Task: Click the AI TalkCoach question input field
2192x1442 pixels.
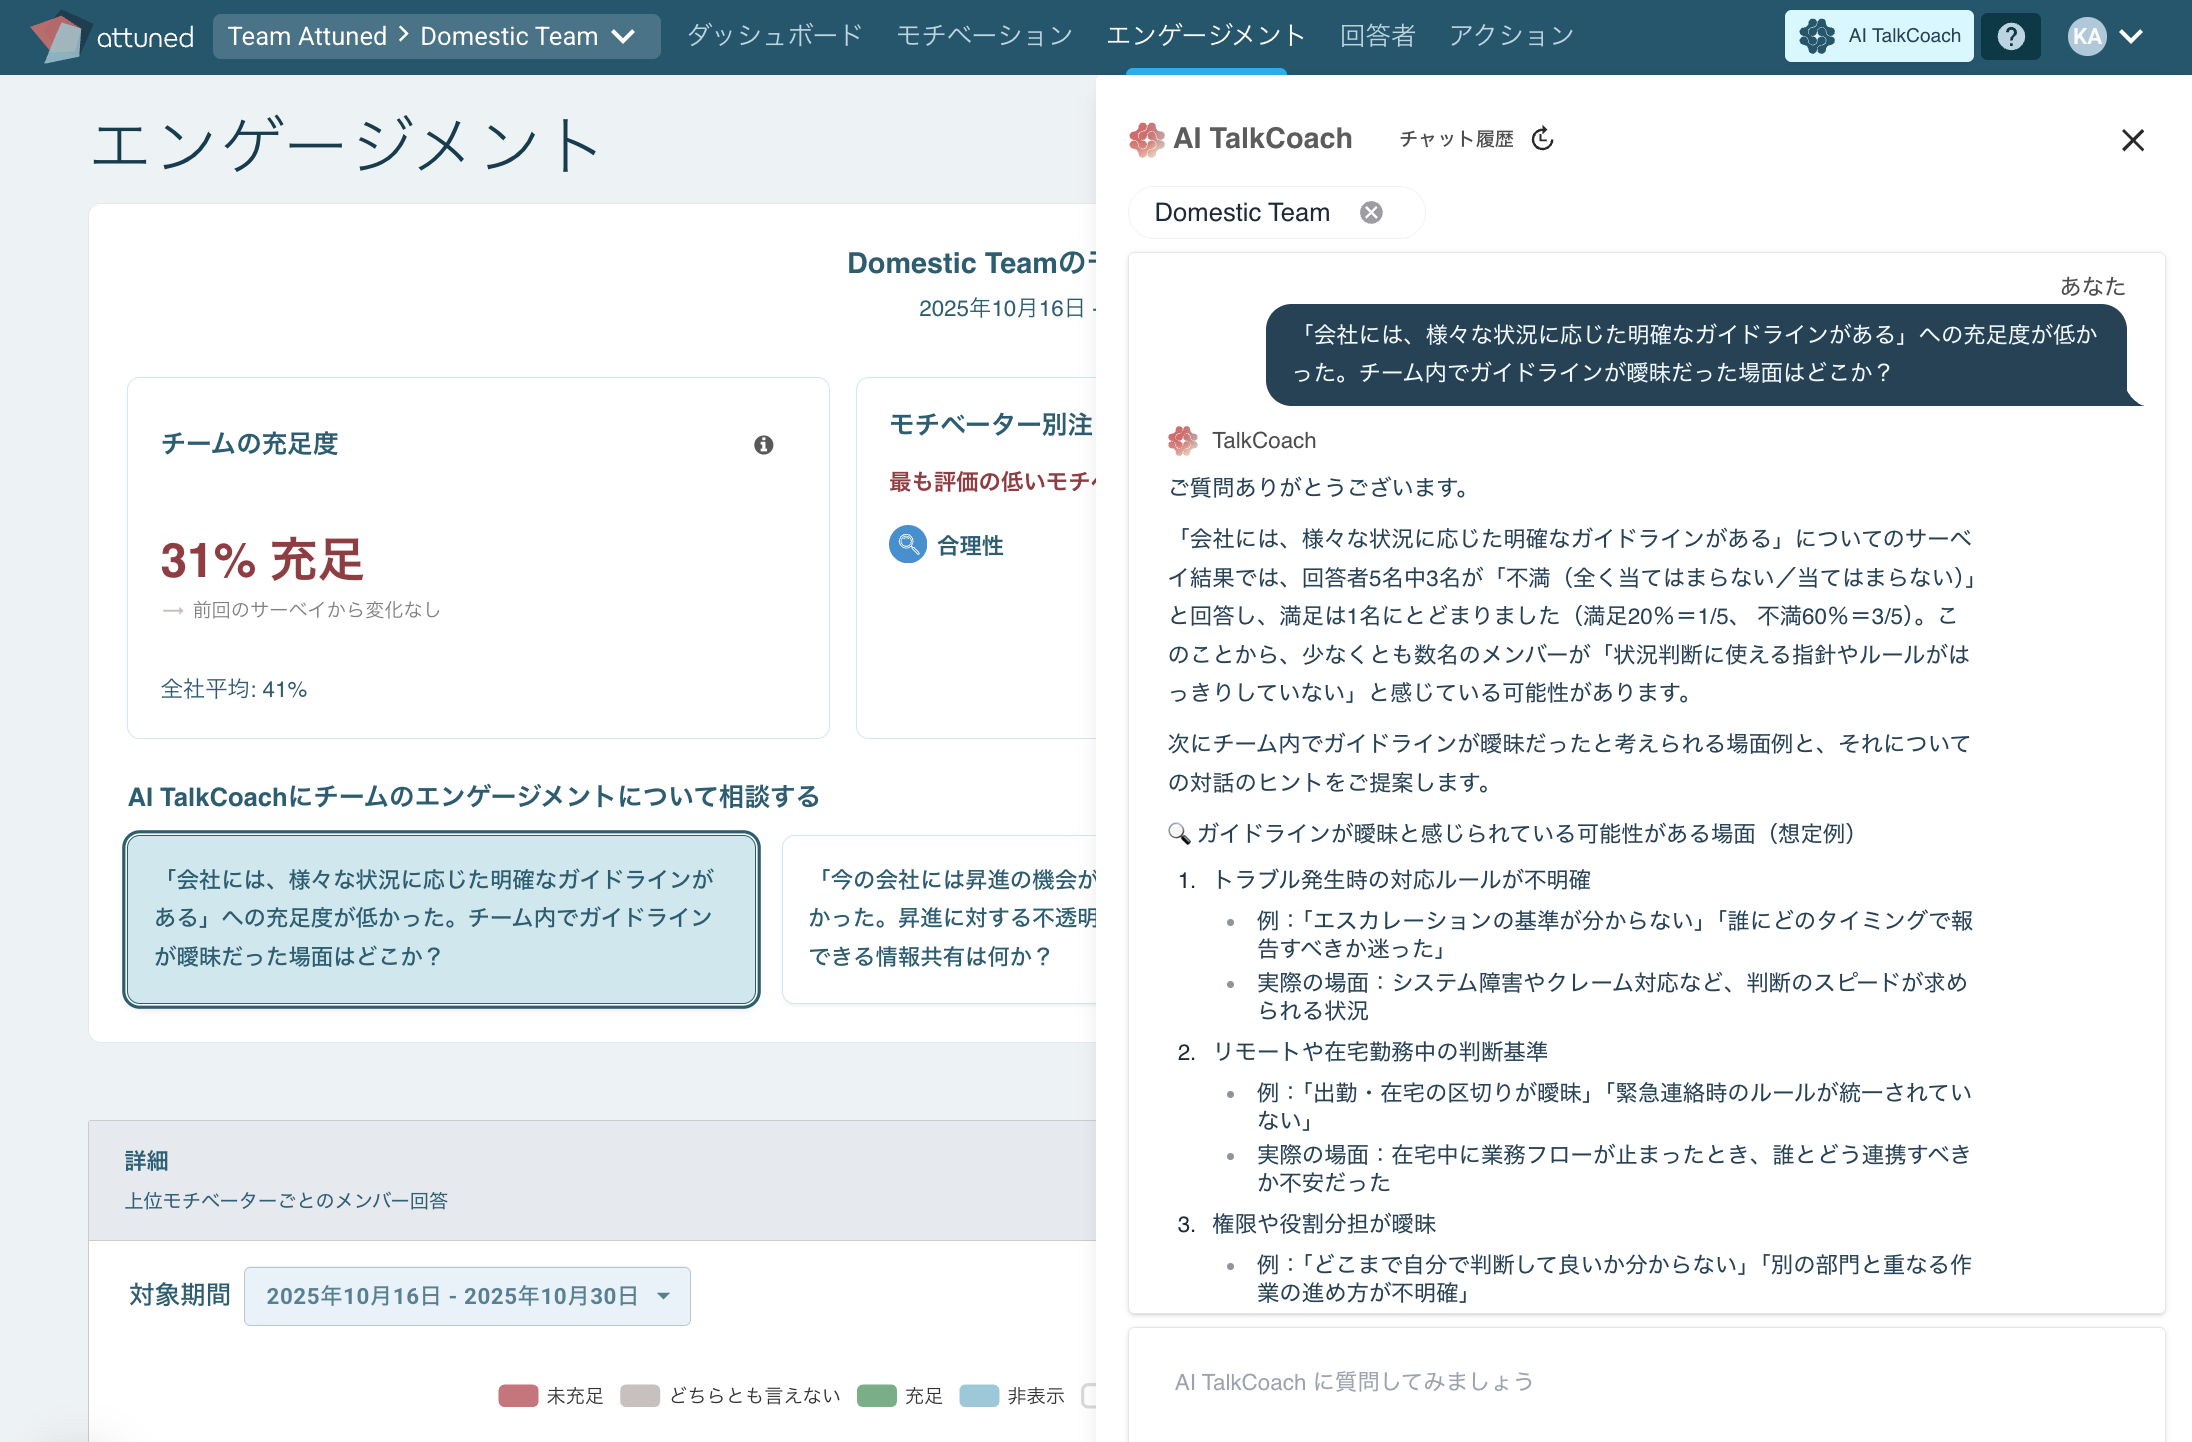Action: (1645, 1383)
